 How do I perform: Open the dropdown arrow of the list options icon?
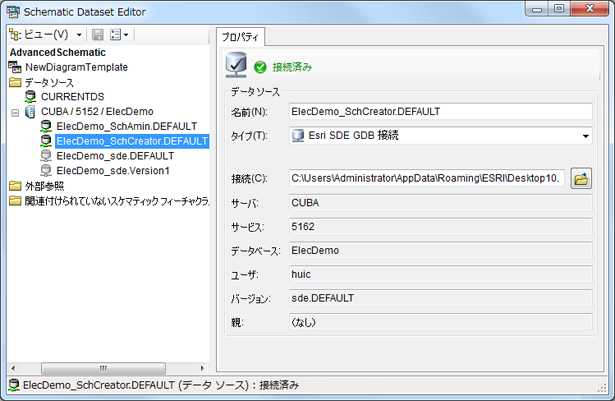126,35
